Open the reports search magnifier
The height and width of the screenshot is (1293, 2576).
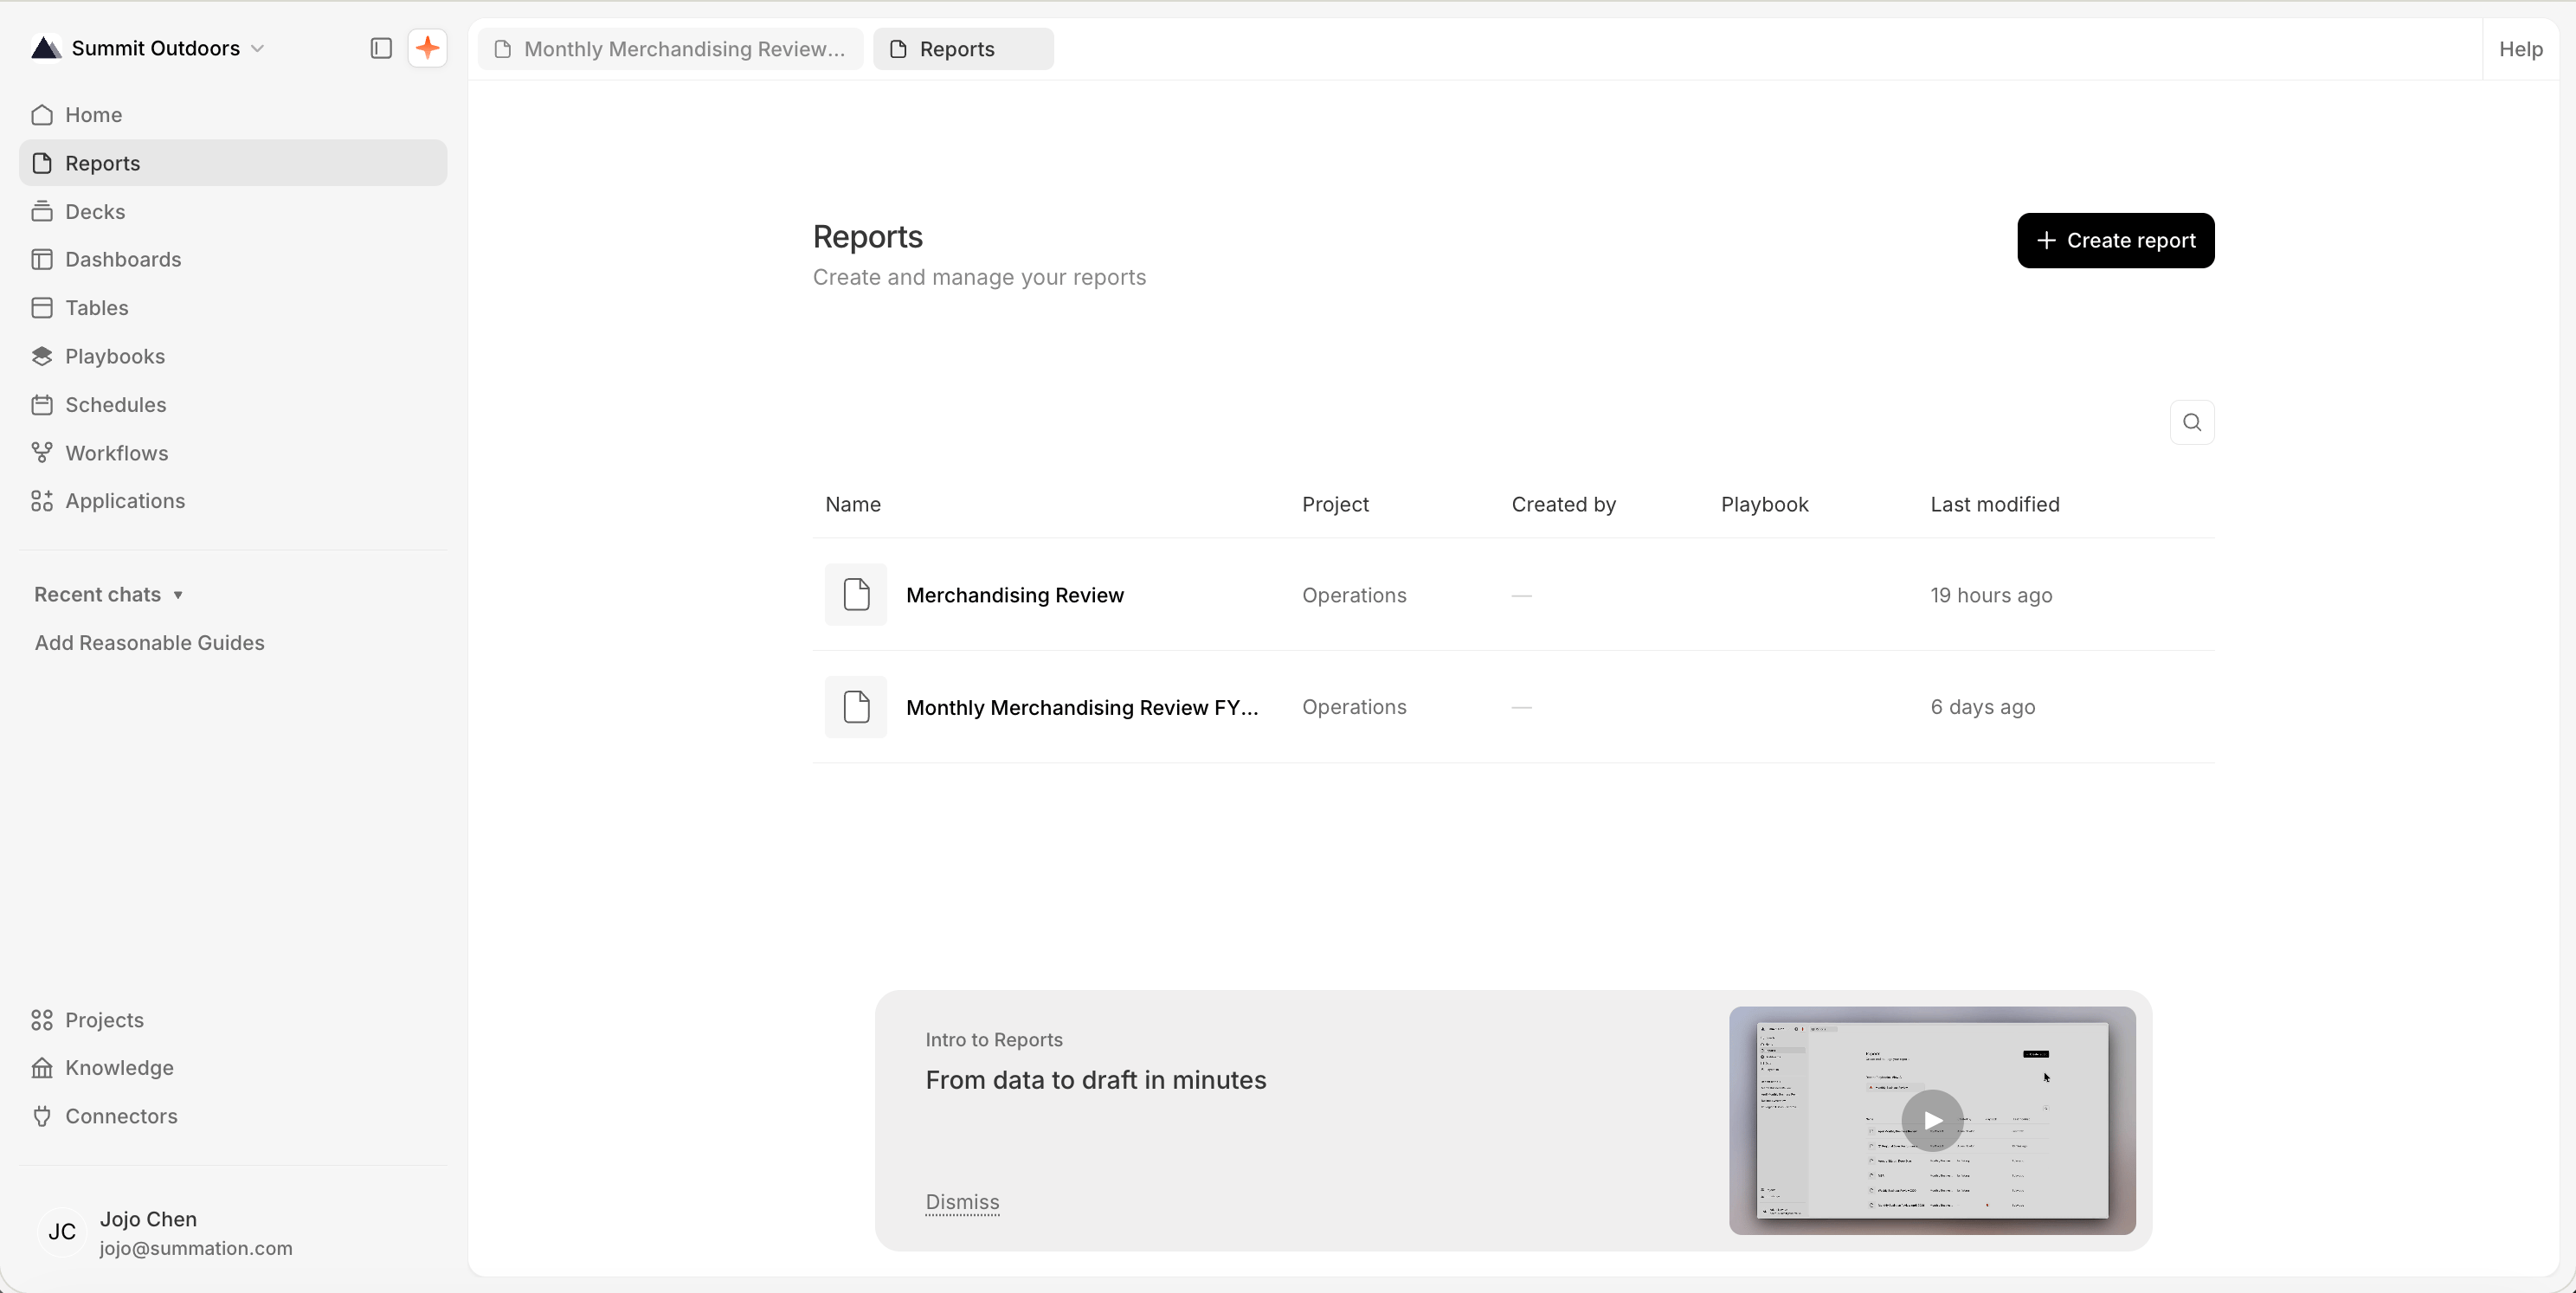tap(2192, 422)
